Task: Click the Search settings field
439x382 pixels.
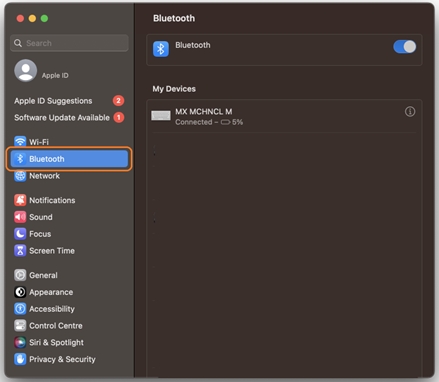Action: point(69,43)
